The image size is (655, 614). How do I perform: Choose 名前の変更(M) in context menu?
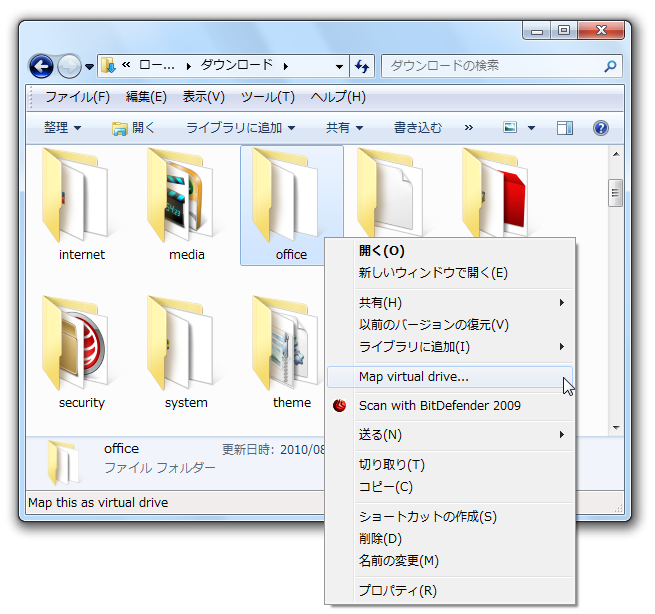(450, 561)
